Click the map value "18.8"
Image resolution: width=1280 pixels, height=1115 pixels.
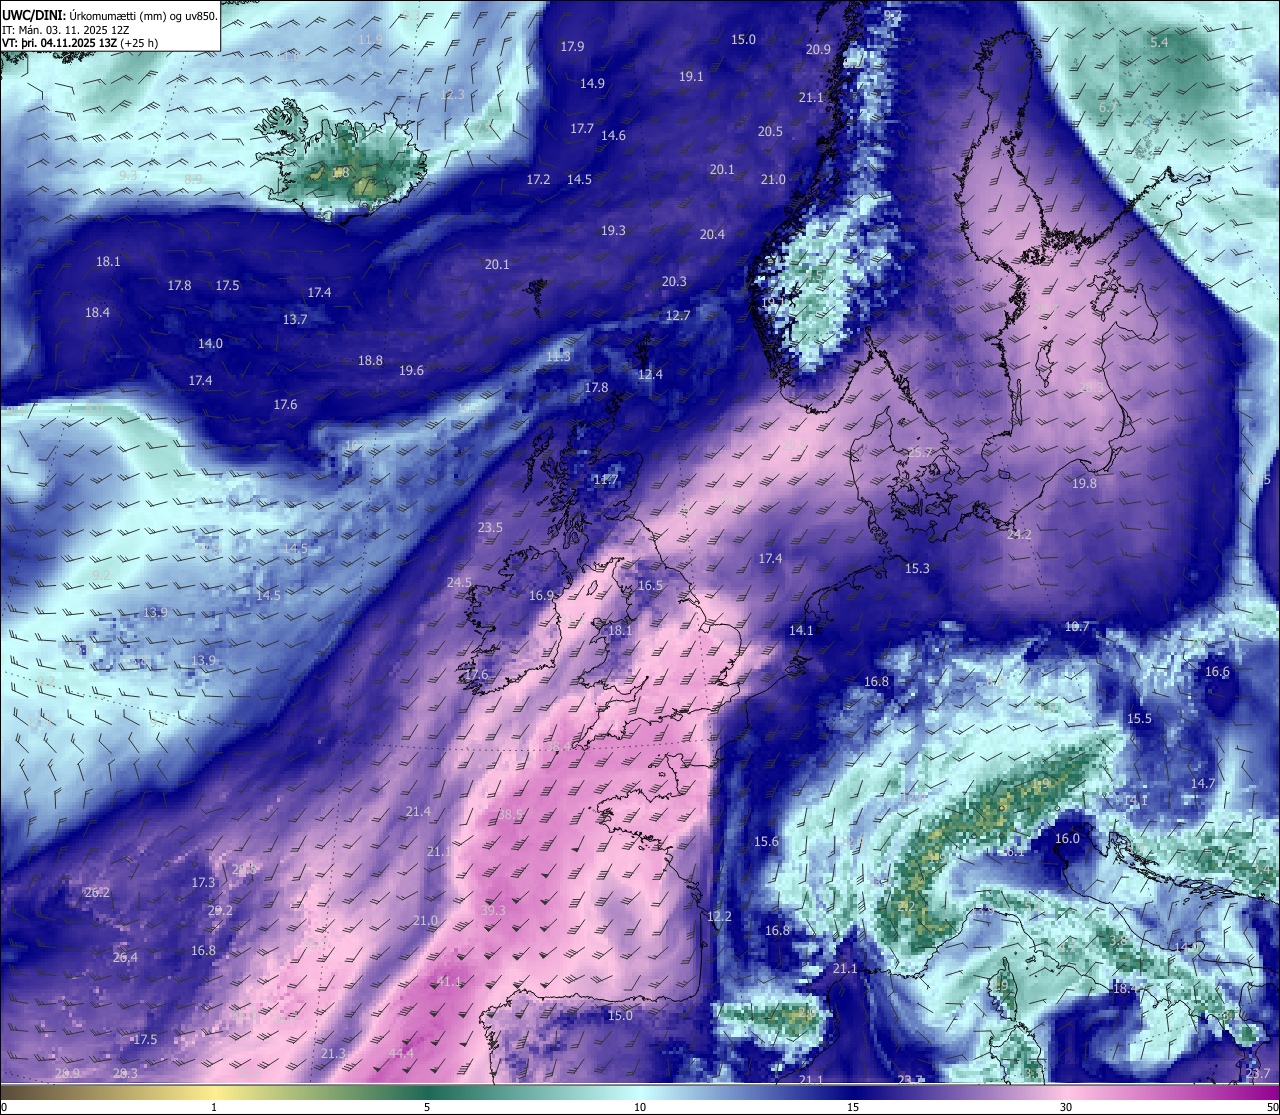(370, 361)
